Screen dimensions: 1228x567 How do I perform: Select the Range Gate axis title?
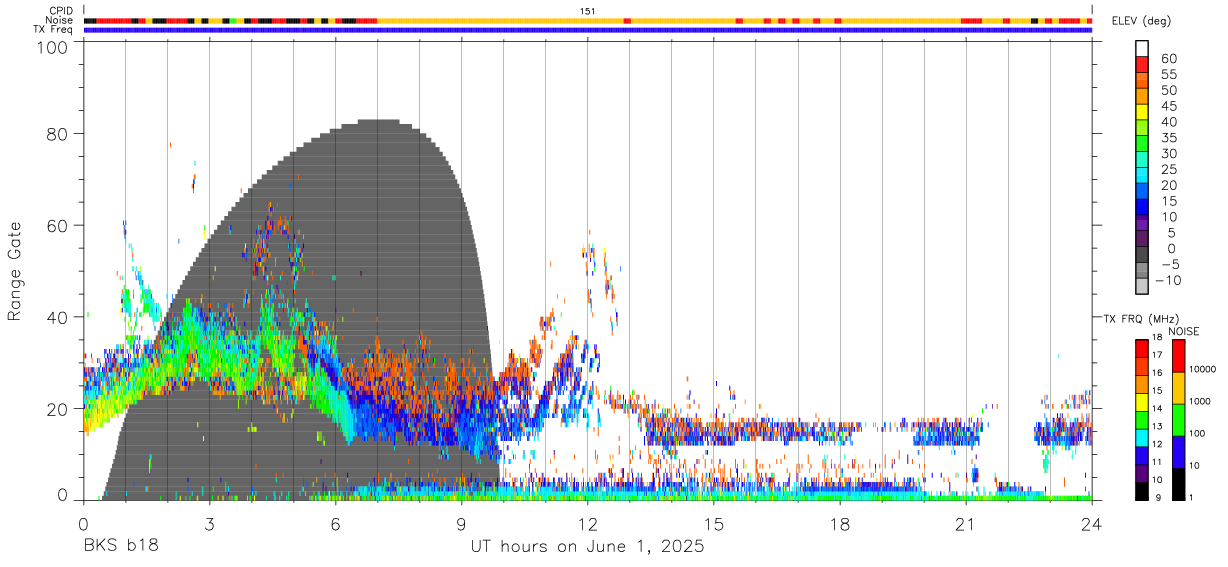[15, 271]
